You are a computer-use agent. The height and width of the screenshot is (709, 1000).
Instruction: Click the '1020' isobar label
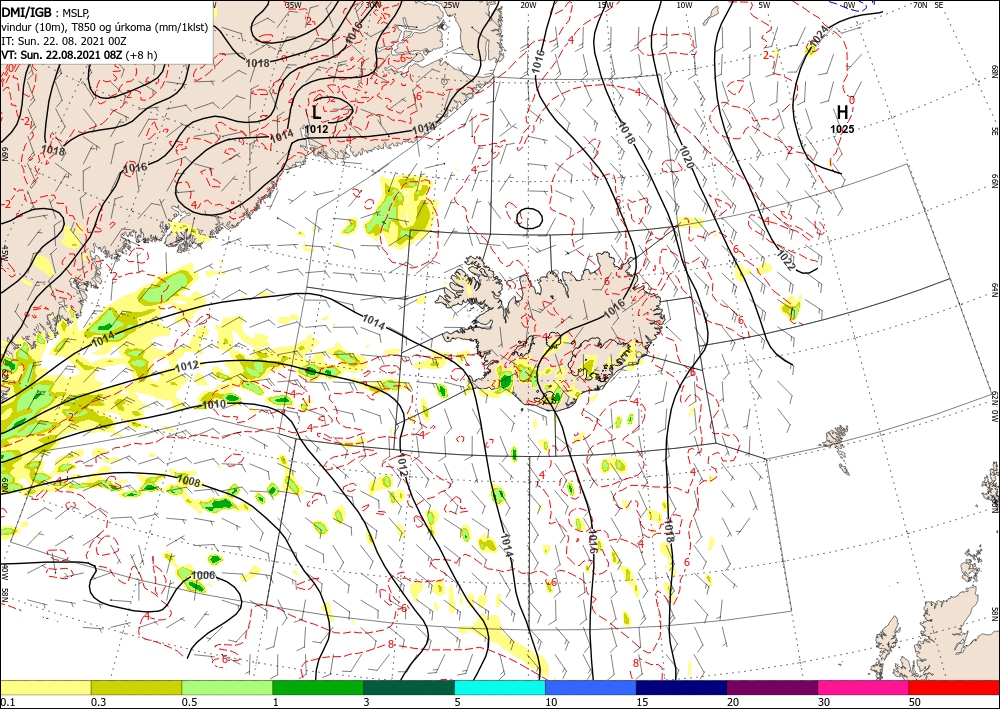point(686,155)
